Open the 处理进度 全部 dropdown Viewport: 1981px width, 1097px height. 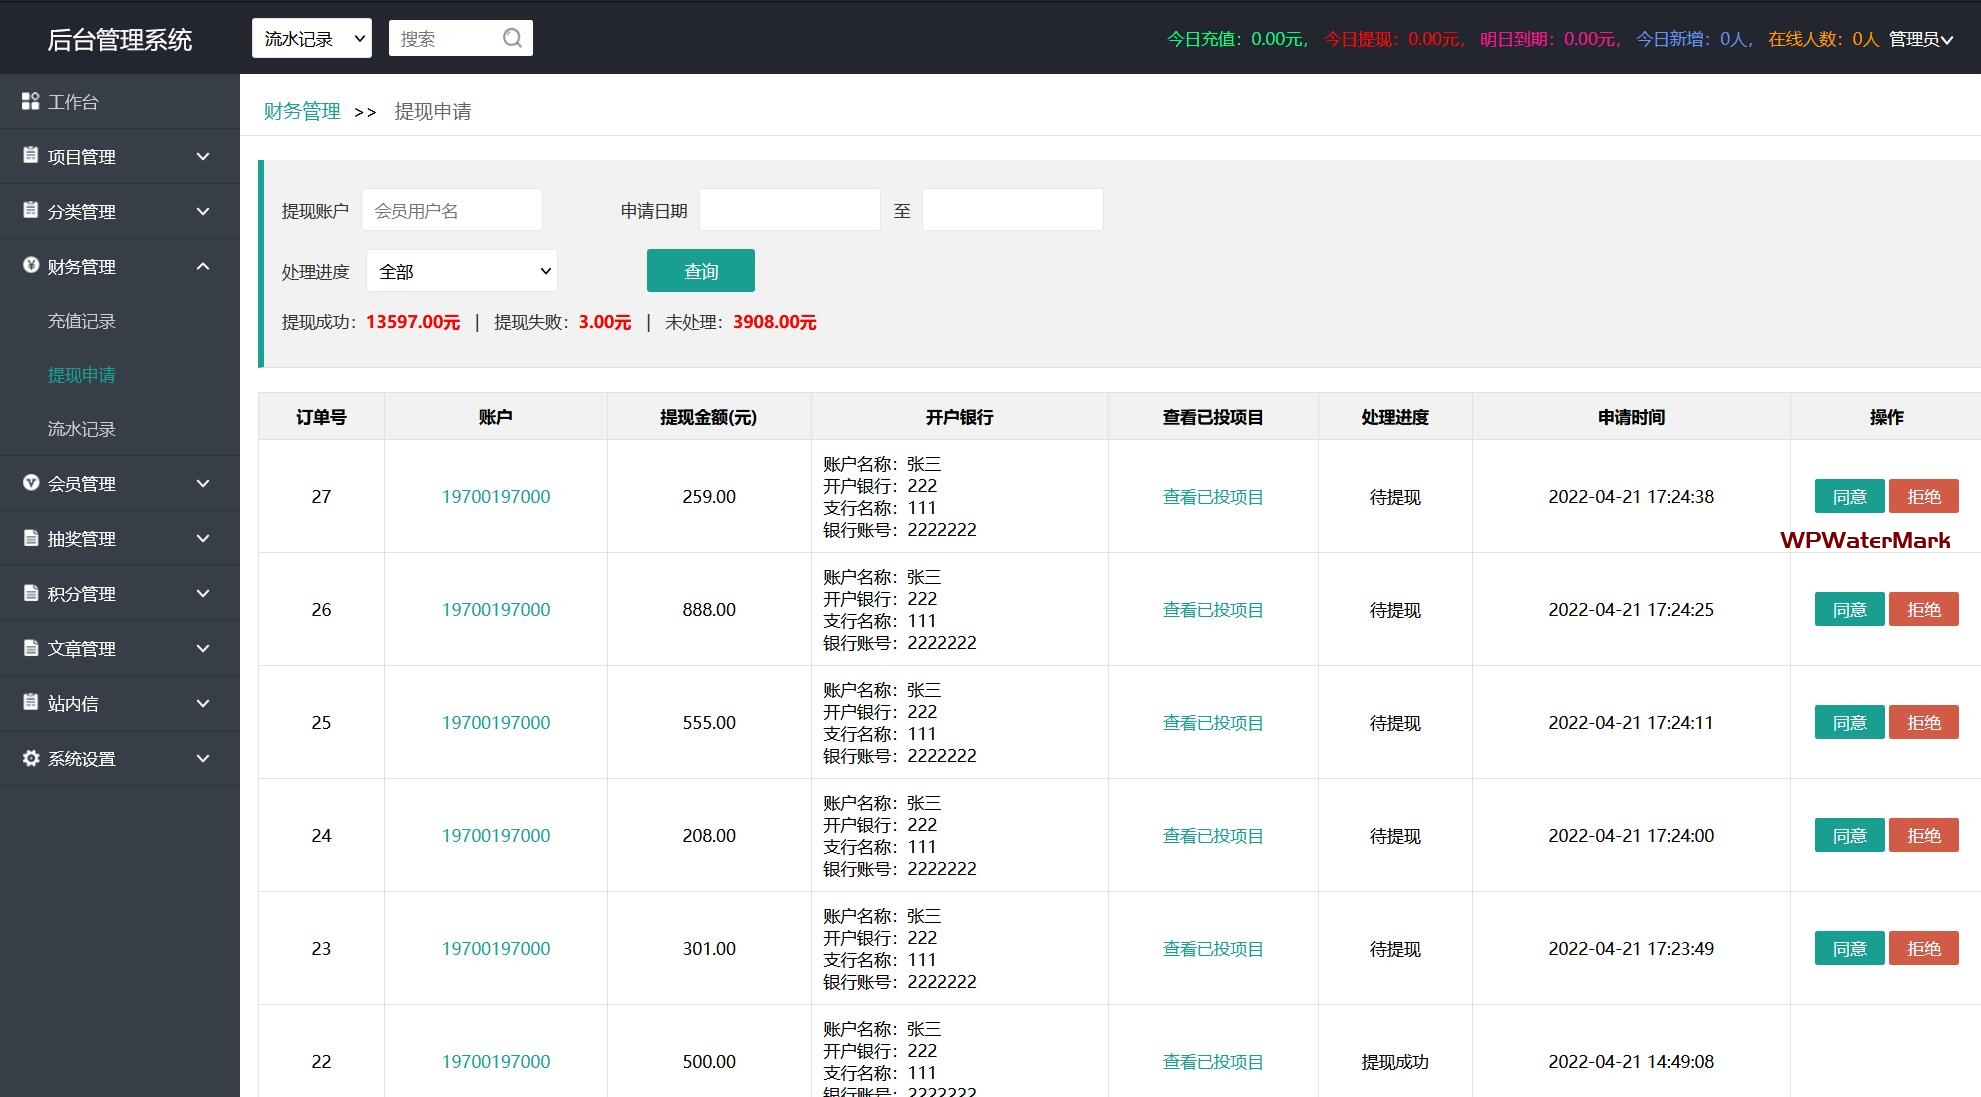point(461,271)
